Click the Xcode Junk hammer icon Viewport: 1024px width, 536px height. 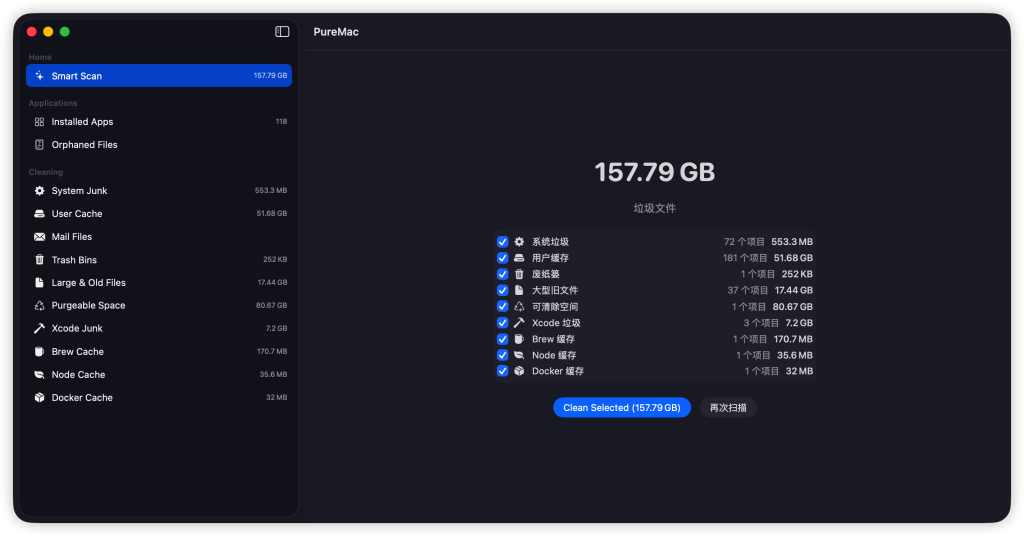coord(39,329)
